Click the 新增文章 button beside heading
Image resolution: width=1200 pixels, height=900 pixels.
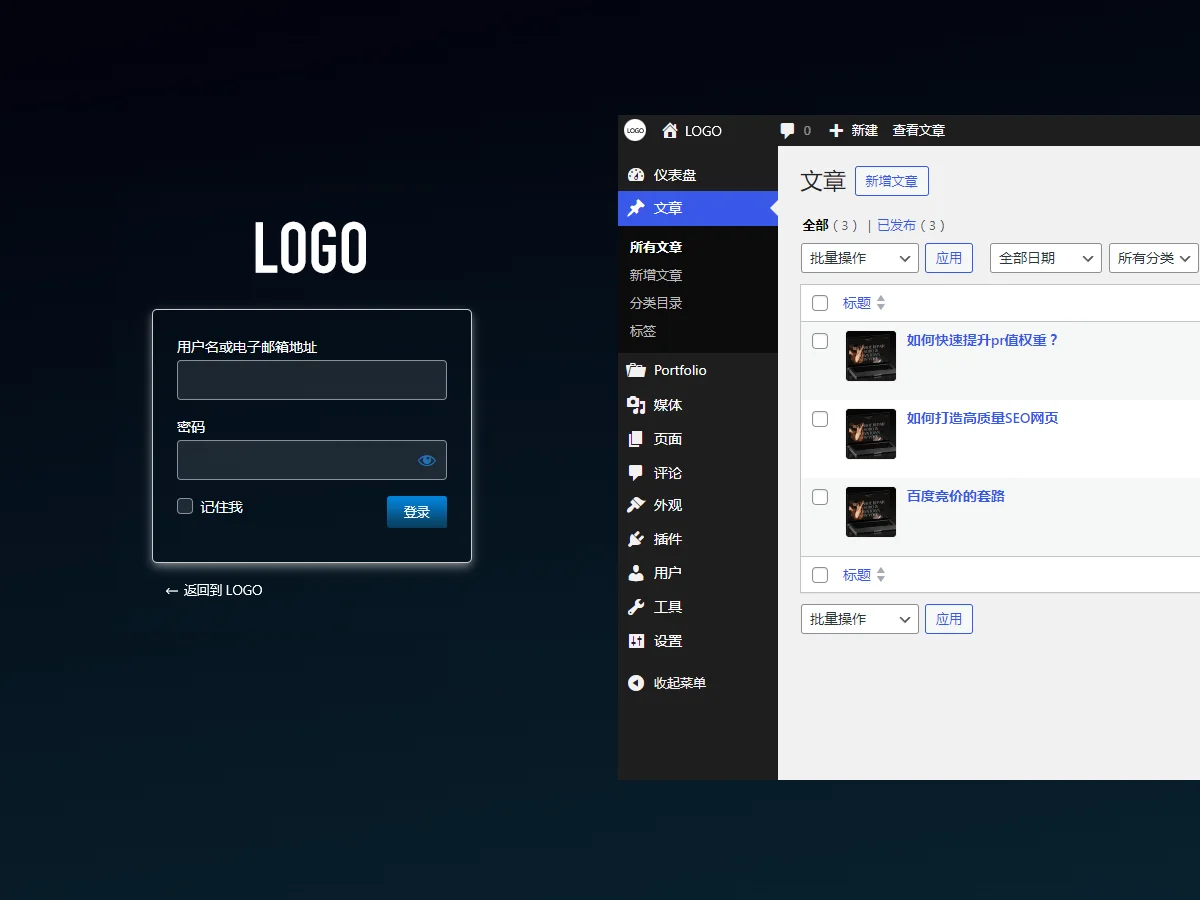point(892,181)
